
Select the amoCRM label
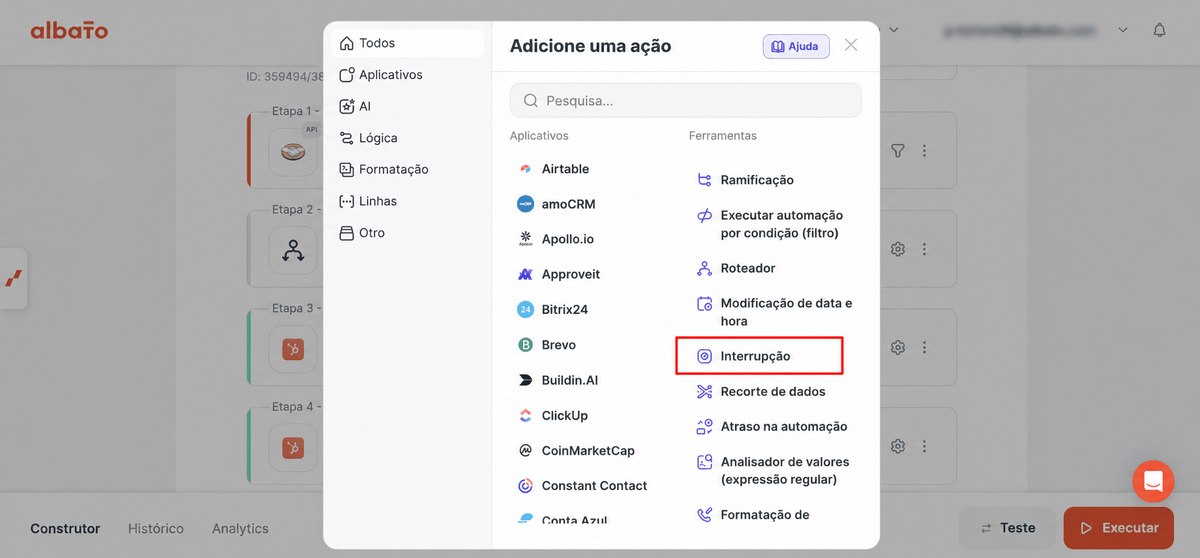pyautogui.click(x=568, y=204)
